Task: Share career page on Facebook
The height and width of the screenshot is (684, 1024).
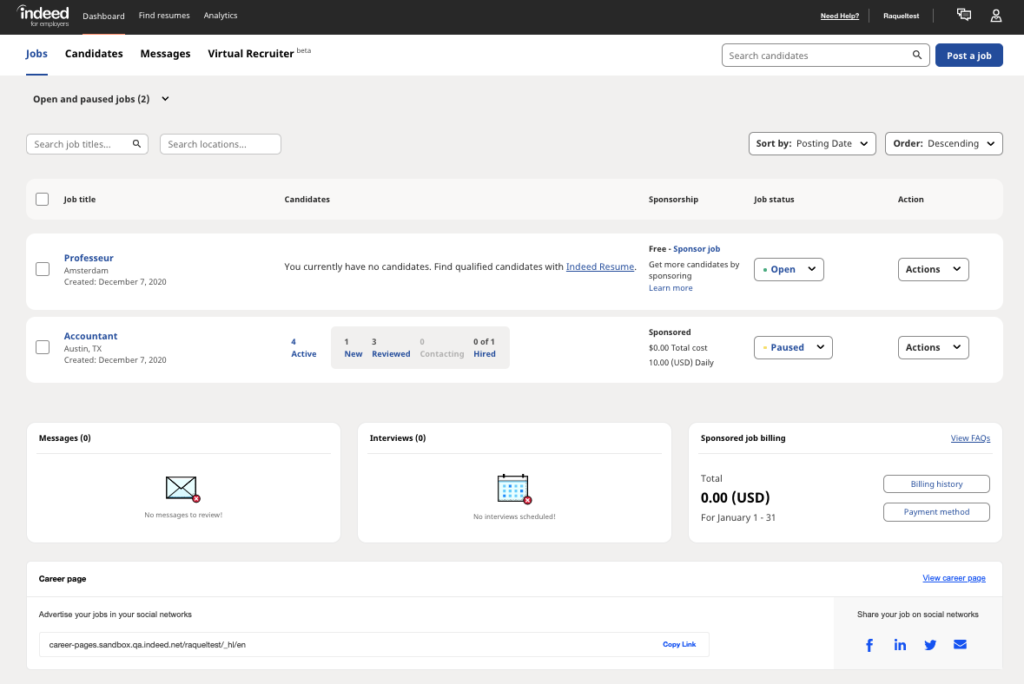Action: [x=869, y=645]
